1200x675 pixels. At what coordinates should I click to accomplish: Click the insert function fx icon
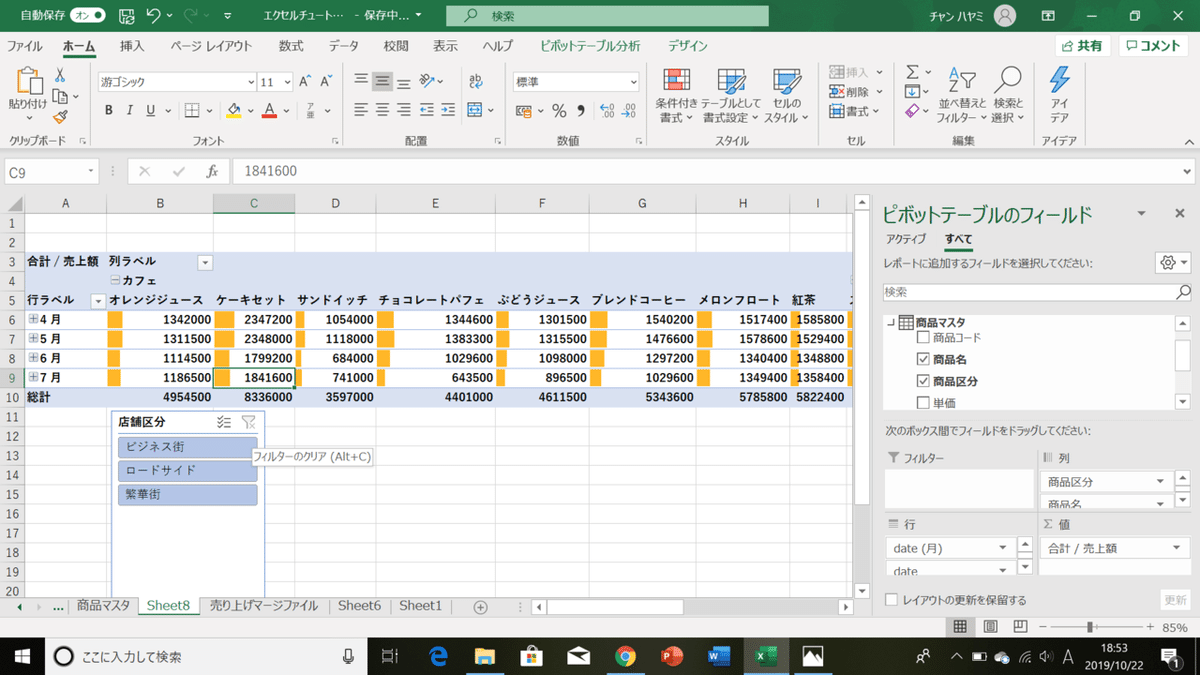[212, 172]
